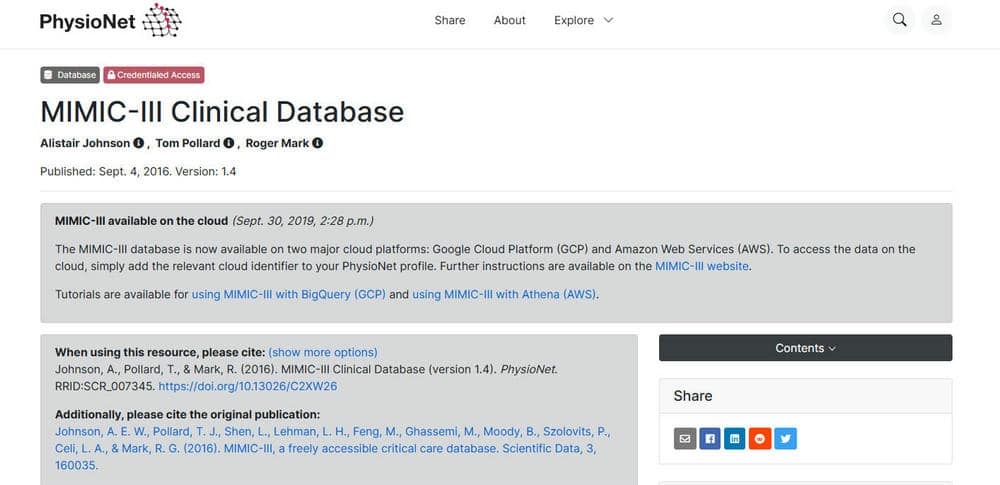Share on LinkedIn icon
The width and height of the screenshot is (1000, 485).
(x=735, y=438)
